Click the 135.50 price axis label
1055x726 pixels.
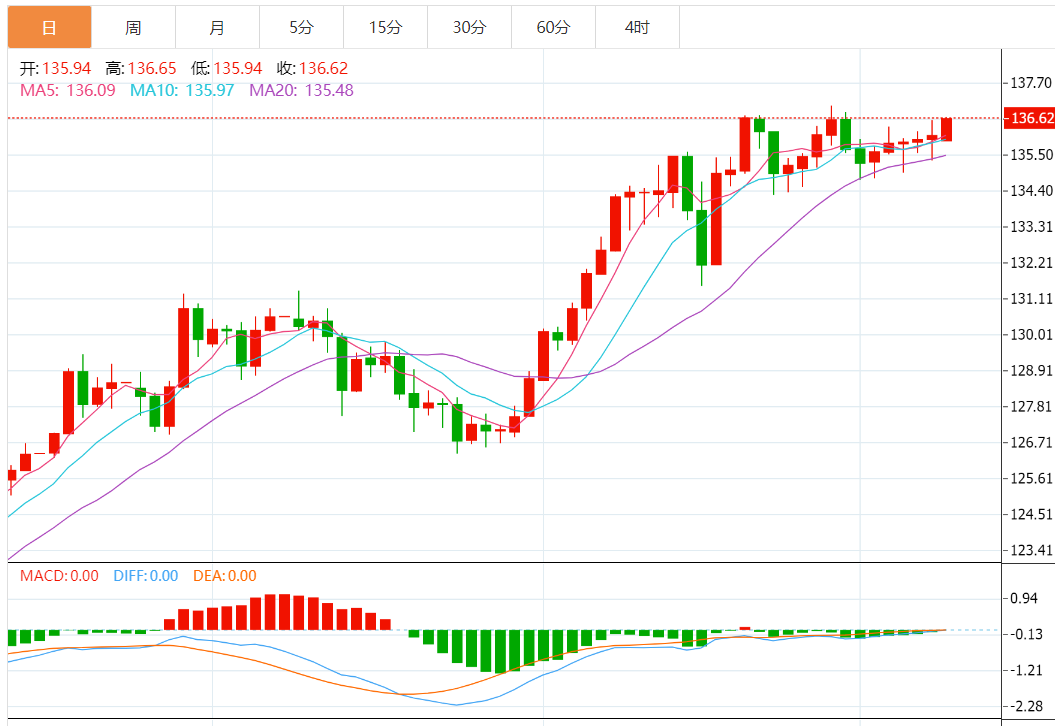pos(1031,155)
